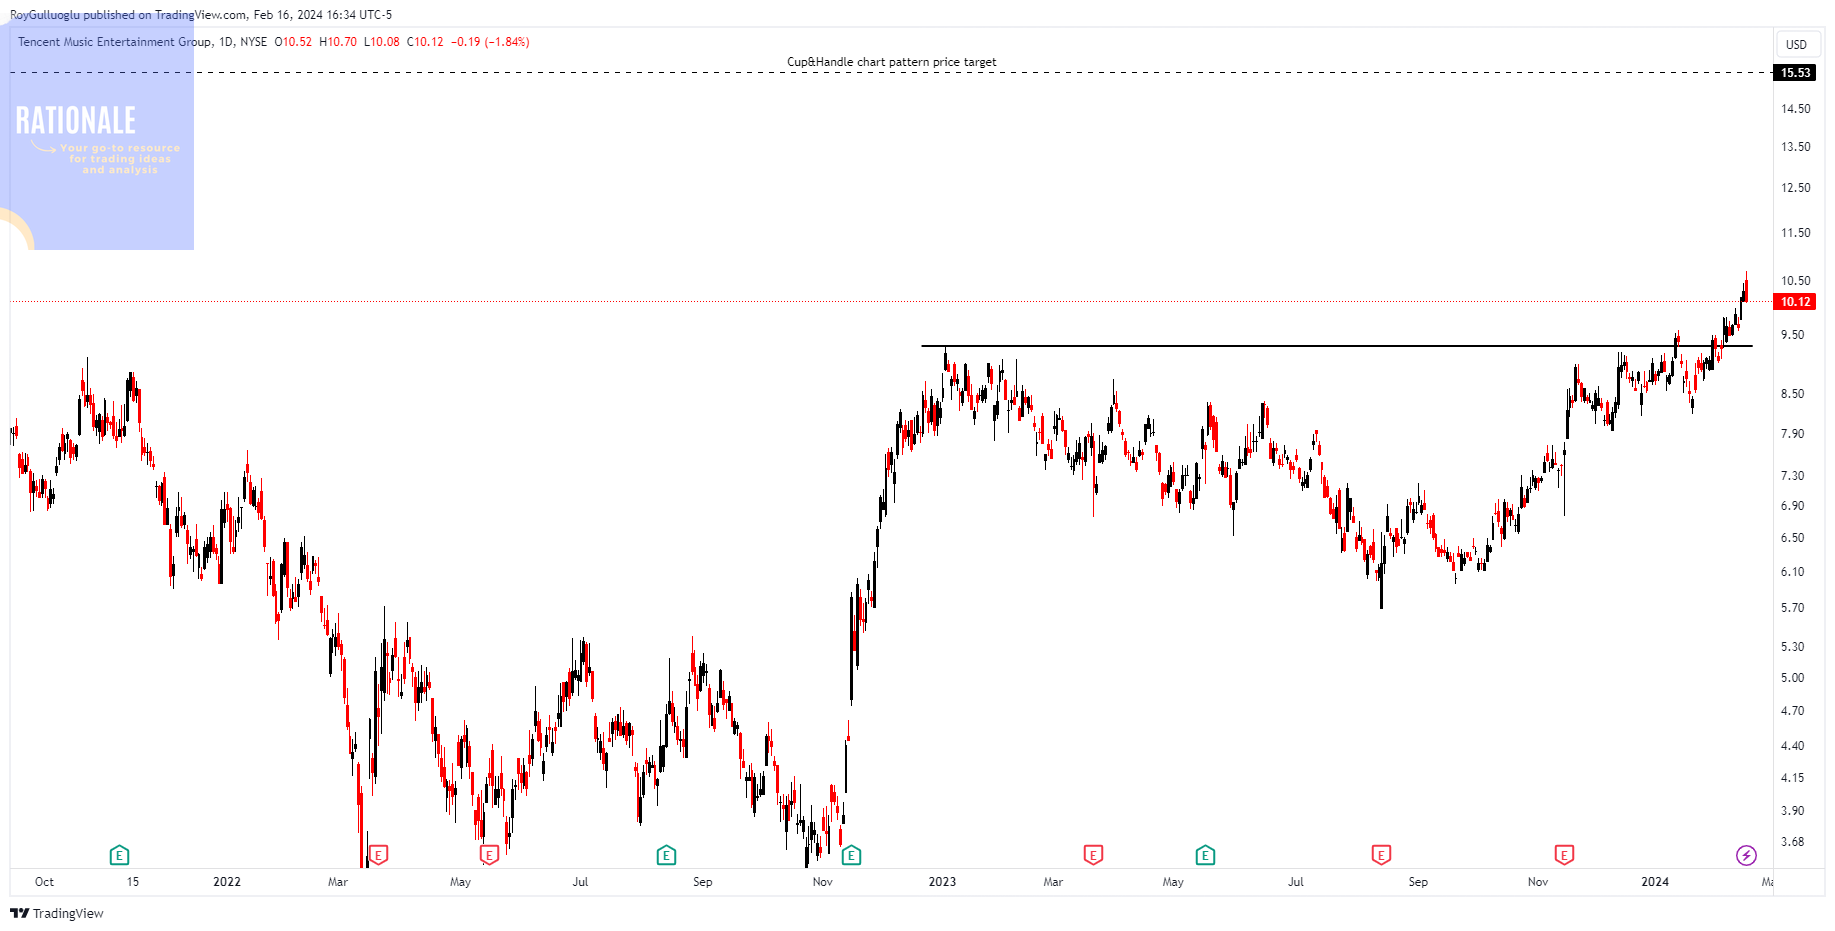Screen dimensions: 1835x931
Task: Click the 2023 label on the time axis
Action: [942, 882]
